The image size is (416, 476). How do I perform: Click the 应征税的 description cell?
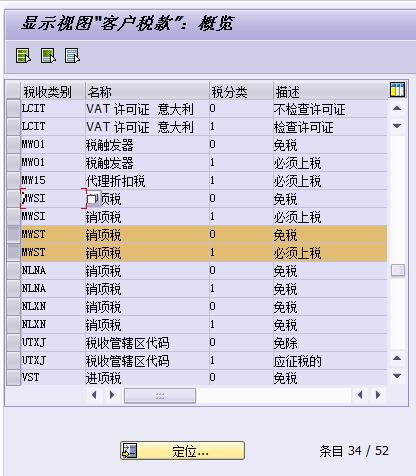coord(330,361)
